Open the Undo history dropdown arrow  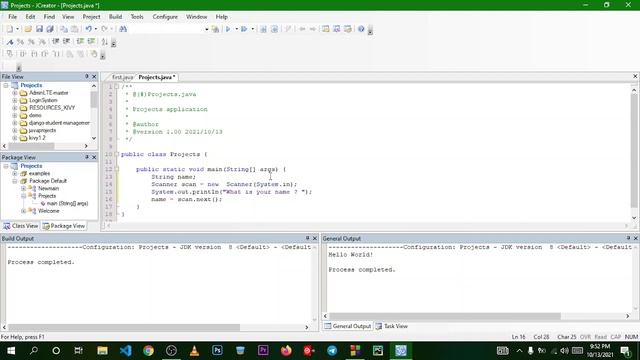pyautogui.click(x=96, y=29)
